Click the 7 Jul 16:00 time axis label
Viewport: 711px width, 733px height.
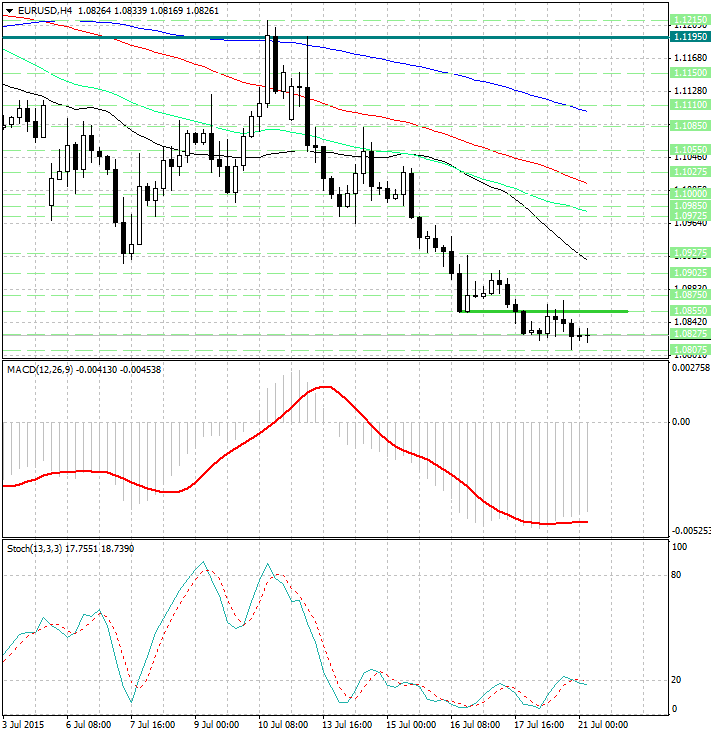(x=152, y=725)
